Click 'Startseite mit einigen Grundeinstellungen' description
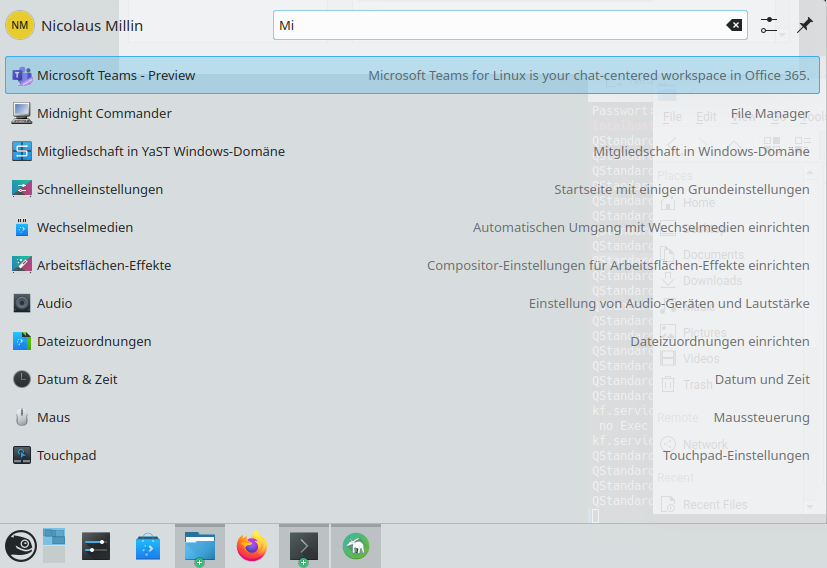This screenshot has width=827, height=568. (682, 189)
